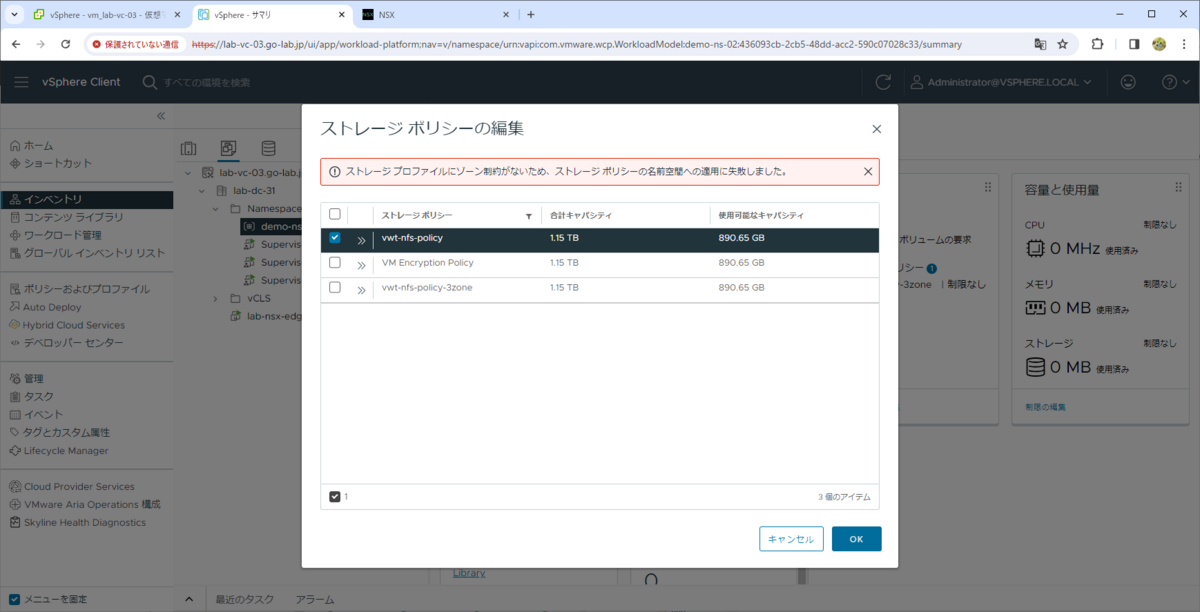Click the search field すべての環境を検索
The image size is (1200, 612).
click(x=206, y=82)
